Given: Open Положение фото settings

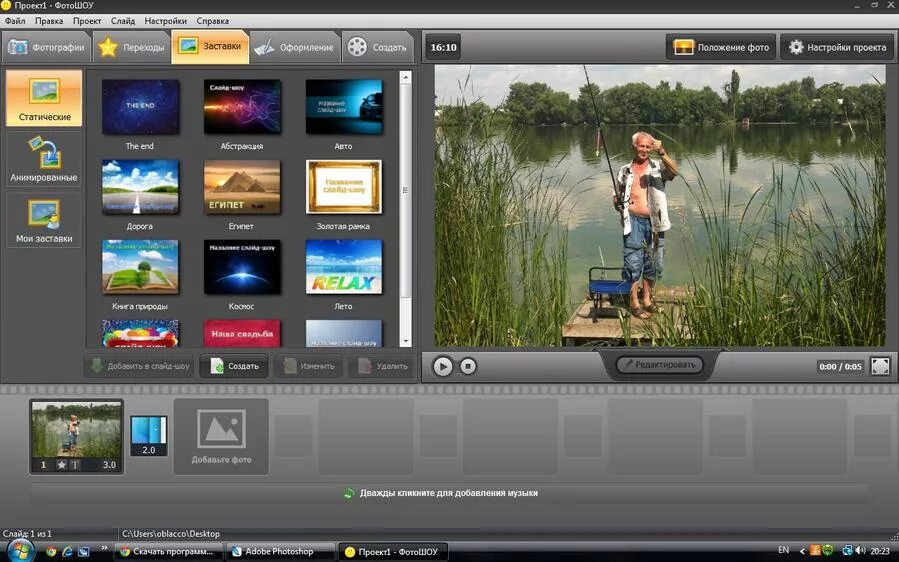Looking at the screenshot, I should pos(721,47).
